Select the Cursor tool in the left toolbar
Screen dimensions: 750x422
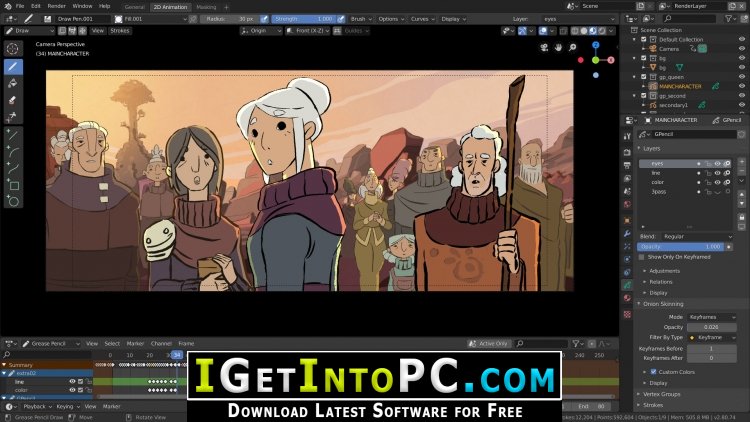tap(13, 48)
